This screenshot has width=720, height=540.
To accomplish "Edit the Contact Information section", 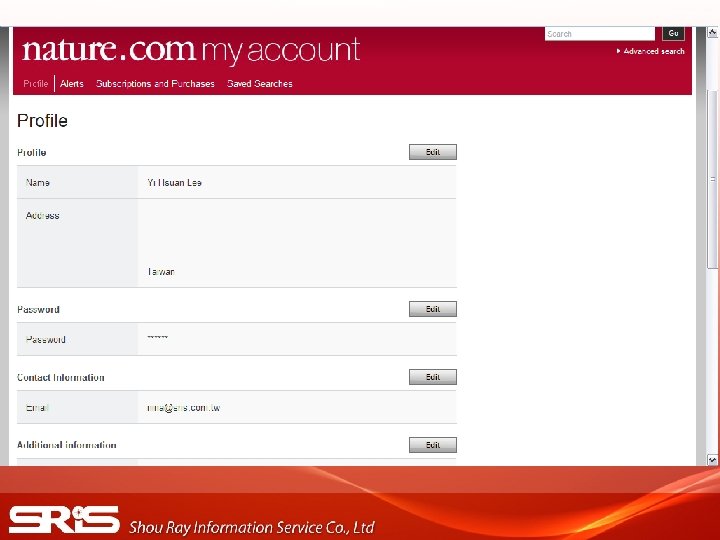I will point(433,377).
